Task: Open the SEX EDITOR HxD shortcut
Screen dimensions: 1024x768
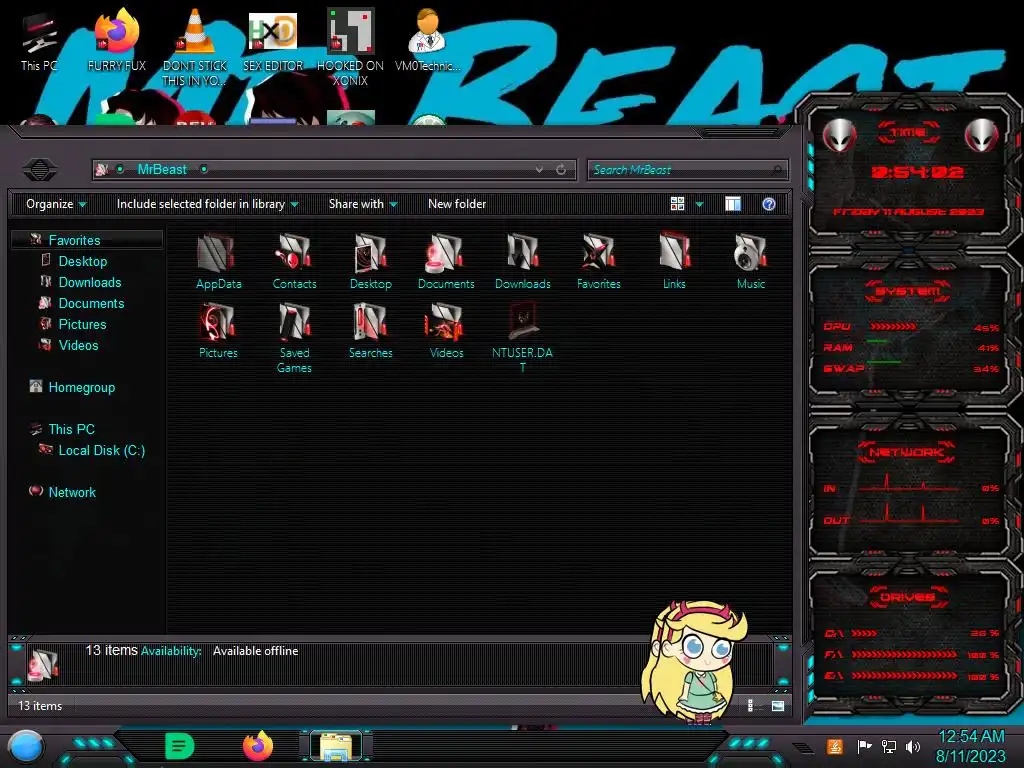Action: (x=273, y=40)
